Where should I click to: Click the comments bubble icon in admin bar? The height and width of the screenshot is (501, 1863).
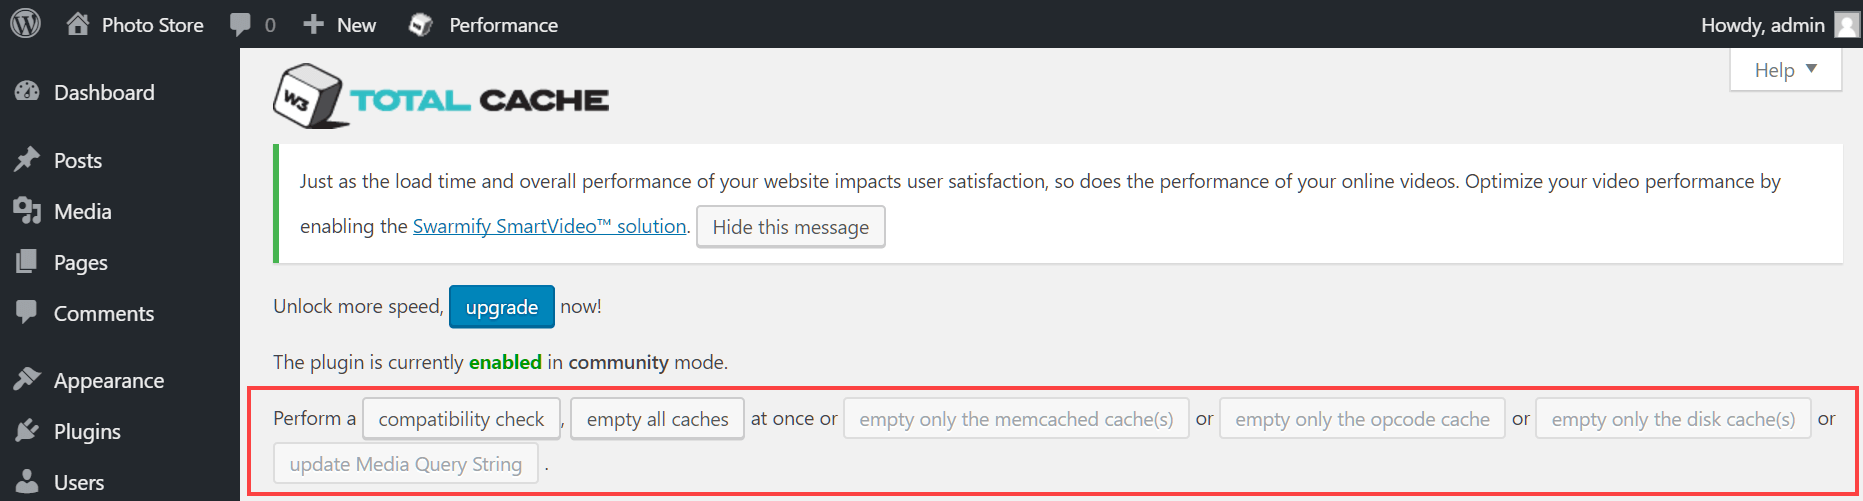pos(240,24)
